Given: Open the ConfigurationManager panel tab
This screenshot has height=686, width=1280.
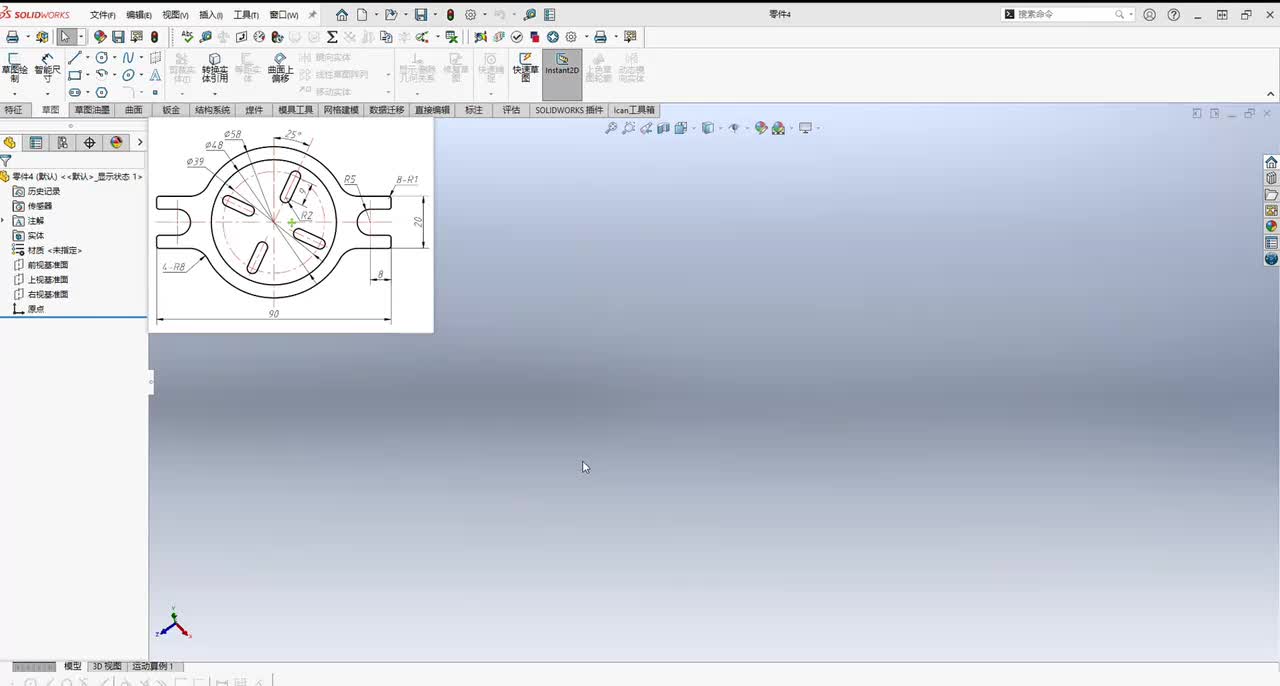Looking at the screenshot, I should (62, 143).
